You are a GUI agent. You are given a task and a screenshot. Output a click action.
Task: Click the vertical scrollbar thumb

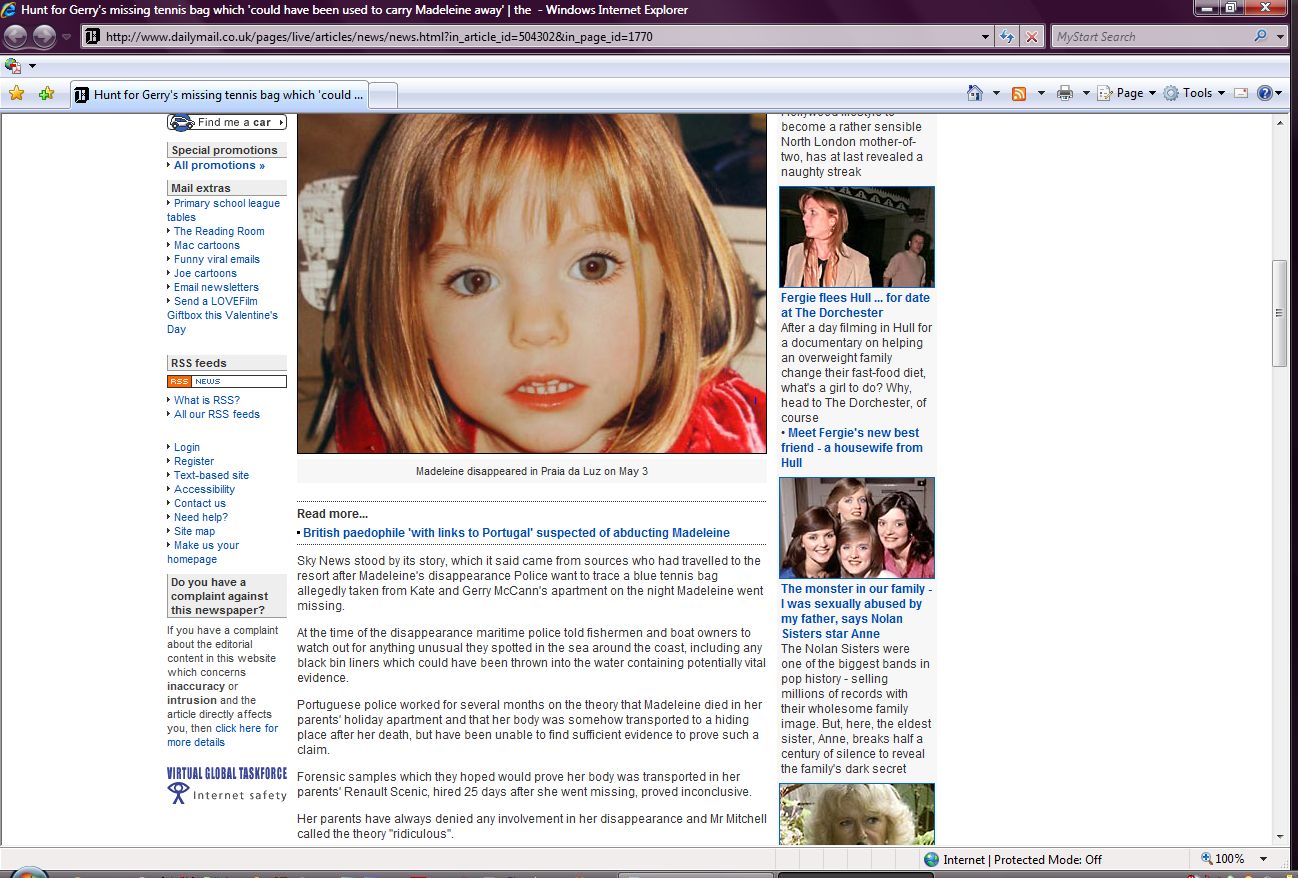tap(1278, 313)
